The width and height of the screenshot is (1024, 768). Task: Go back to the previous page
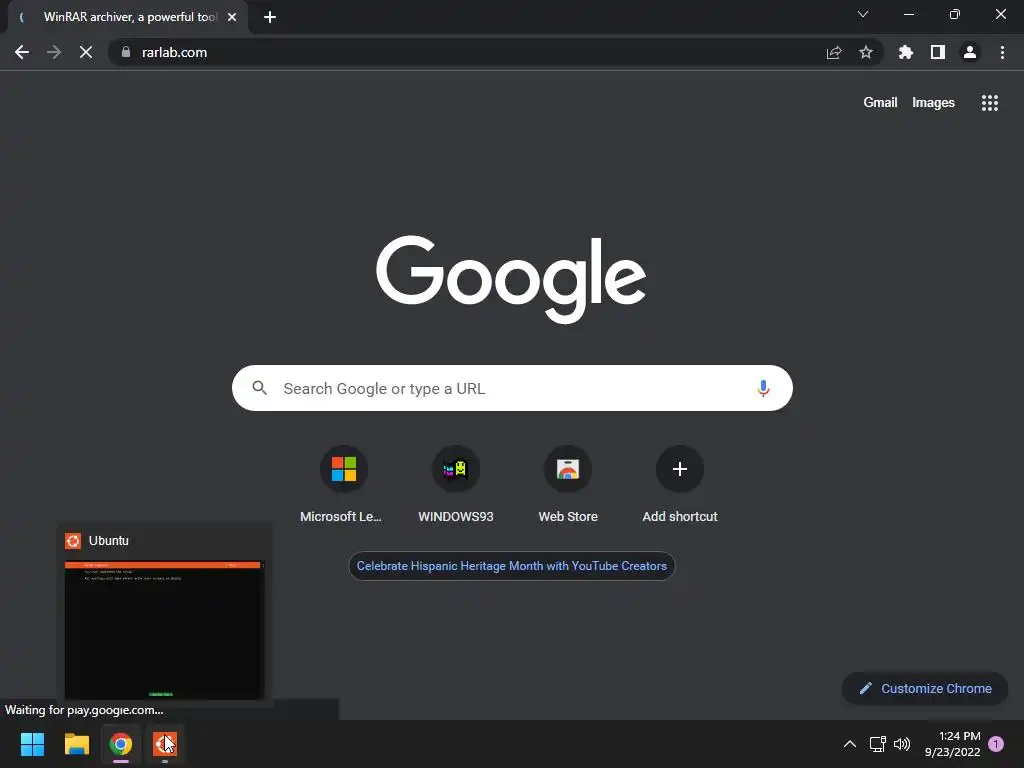point(22,52)
